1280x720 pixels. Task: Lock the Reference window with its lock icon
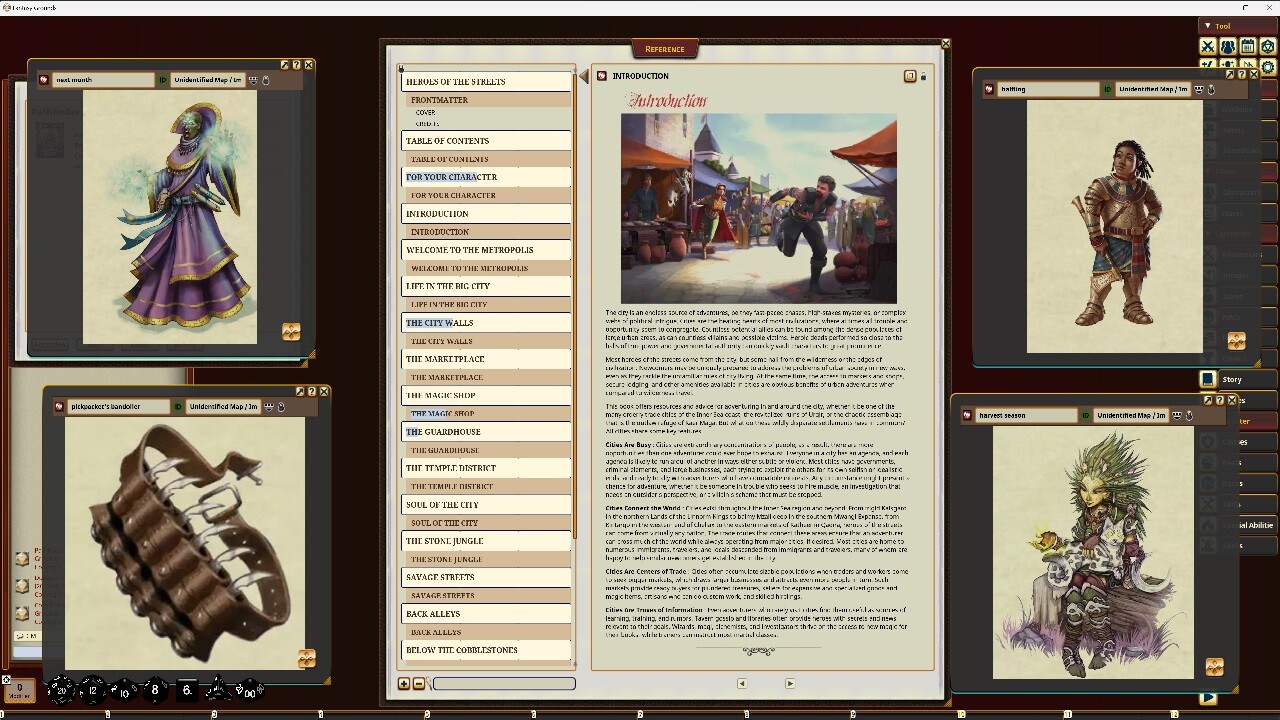(x=923, y=76)
